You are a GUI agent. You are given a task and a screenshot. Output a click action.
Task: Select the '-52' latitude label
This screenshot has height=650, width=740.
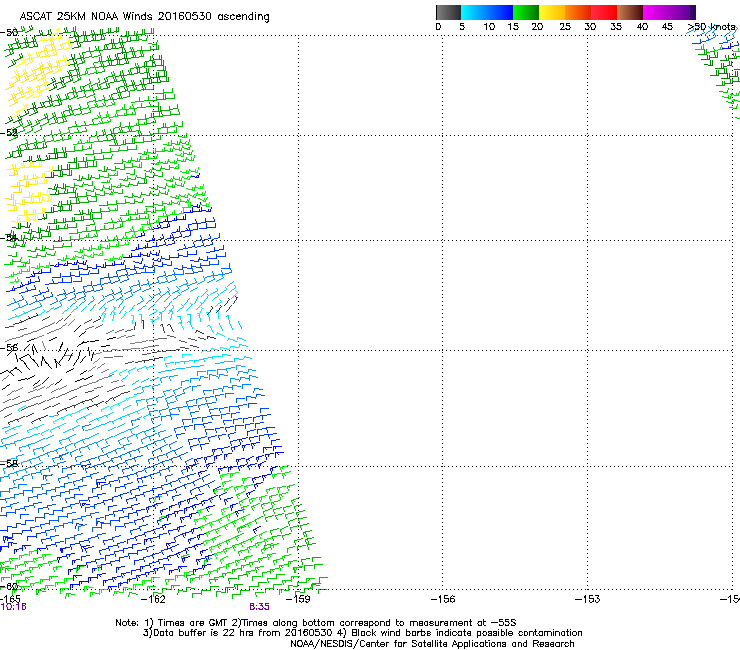pos(9,133)
